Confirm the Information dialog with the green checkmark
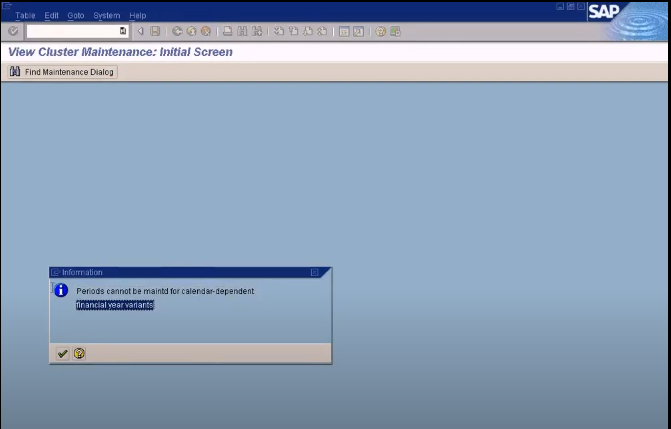The height and width of the screenshot is (429, 671). [x=62, y=354]
